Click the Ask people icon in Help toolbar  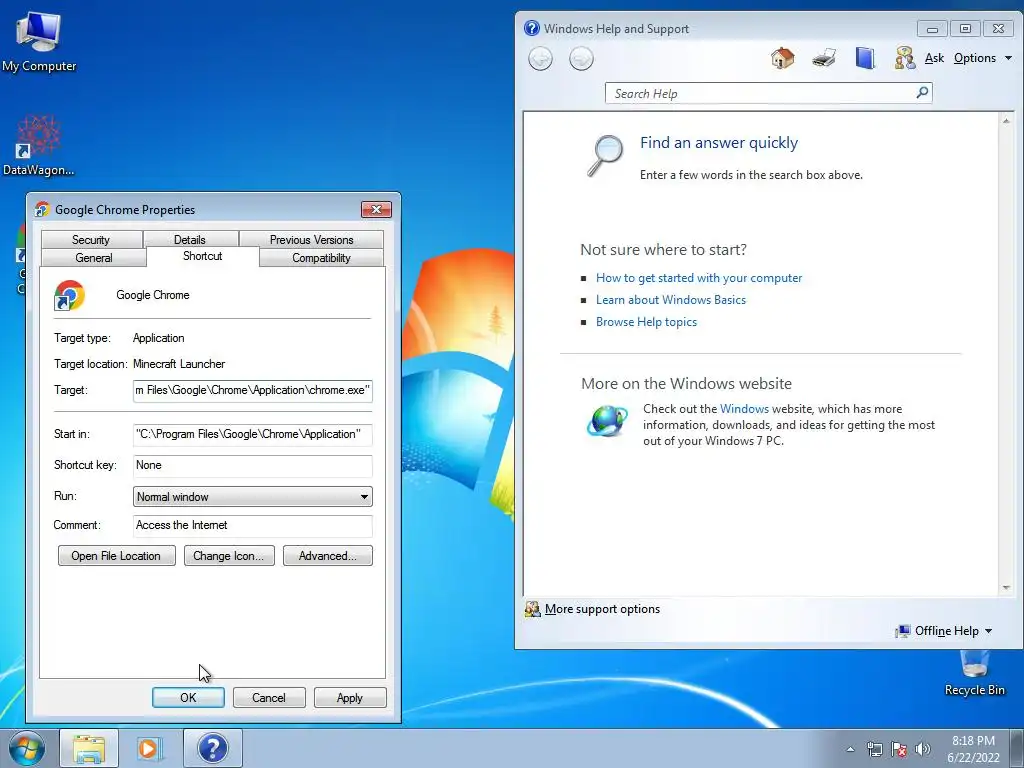point(905,58)
